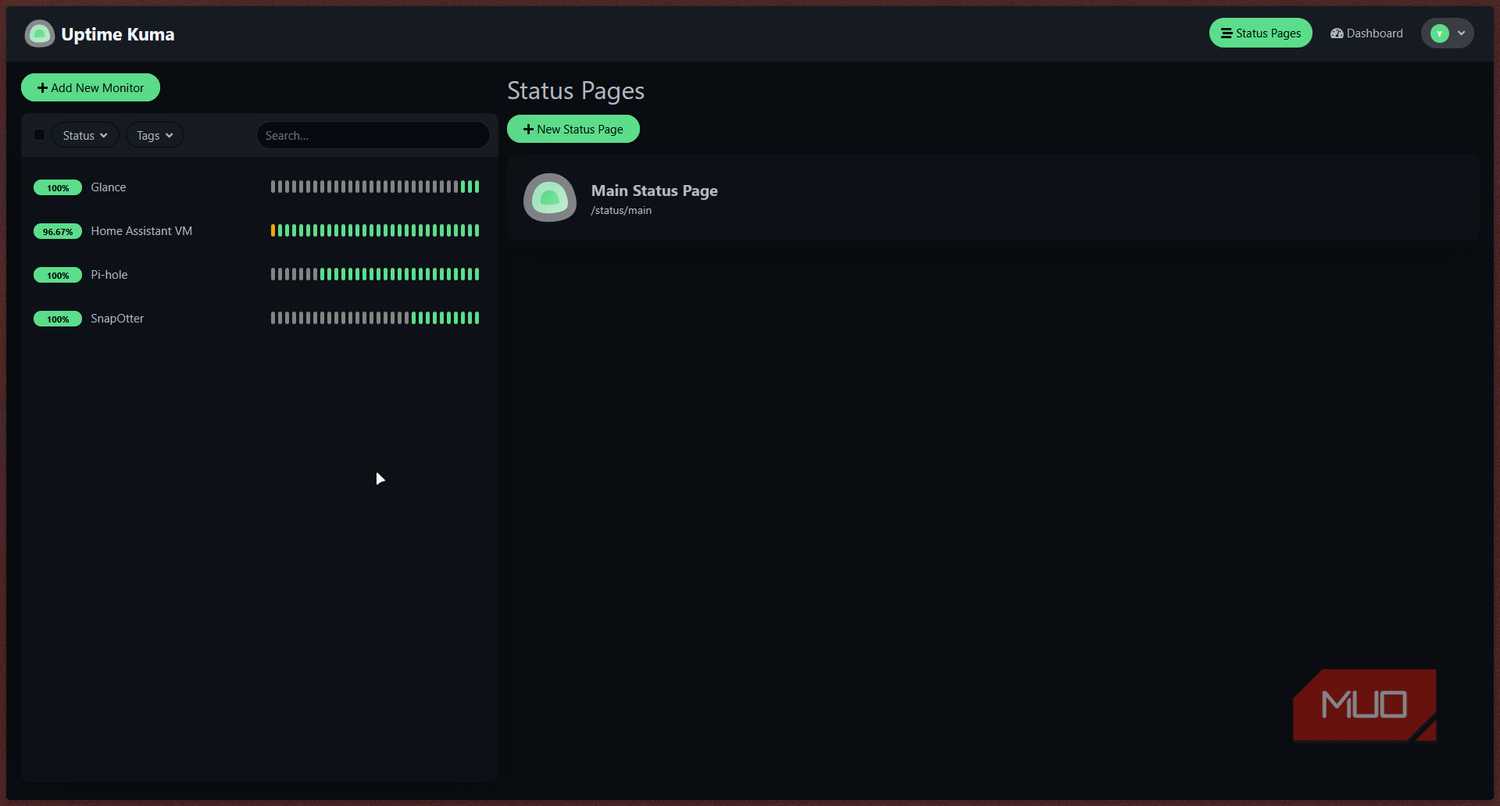Click the Add New Monitor button
Viewport: 1500px width, 806px height.
(x=90, y=88)
